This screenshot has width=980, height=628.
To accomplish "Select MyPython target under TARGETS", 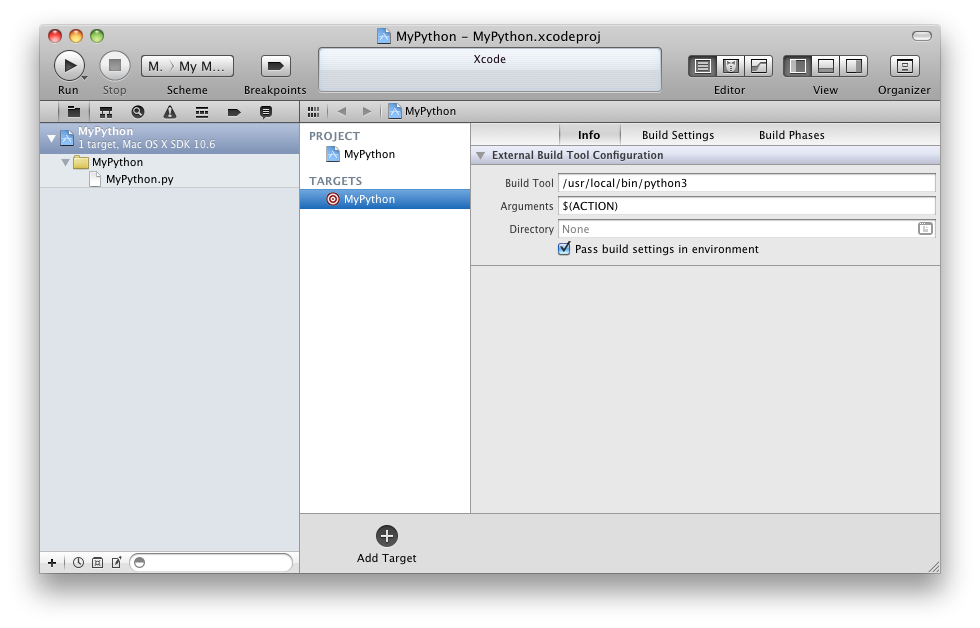I will [x=385, y=199].
